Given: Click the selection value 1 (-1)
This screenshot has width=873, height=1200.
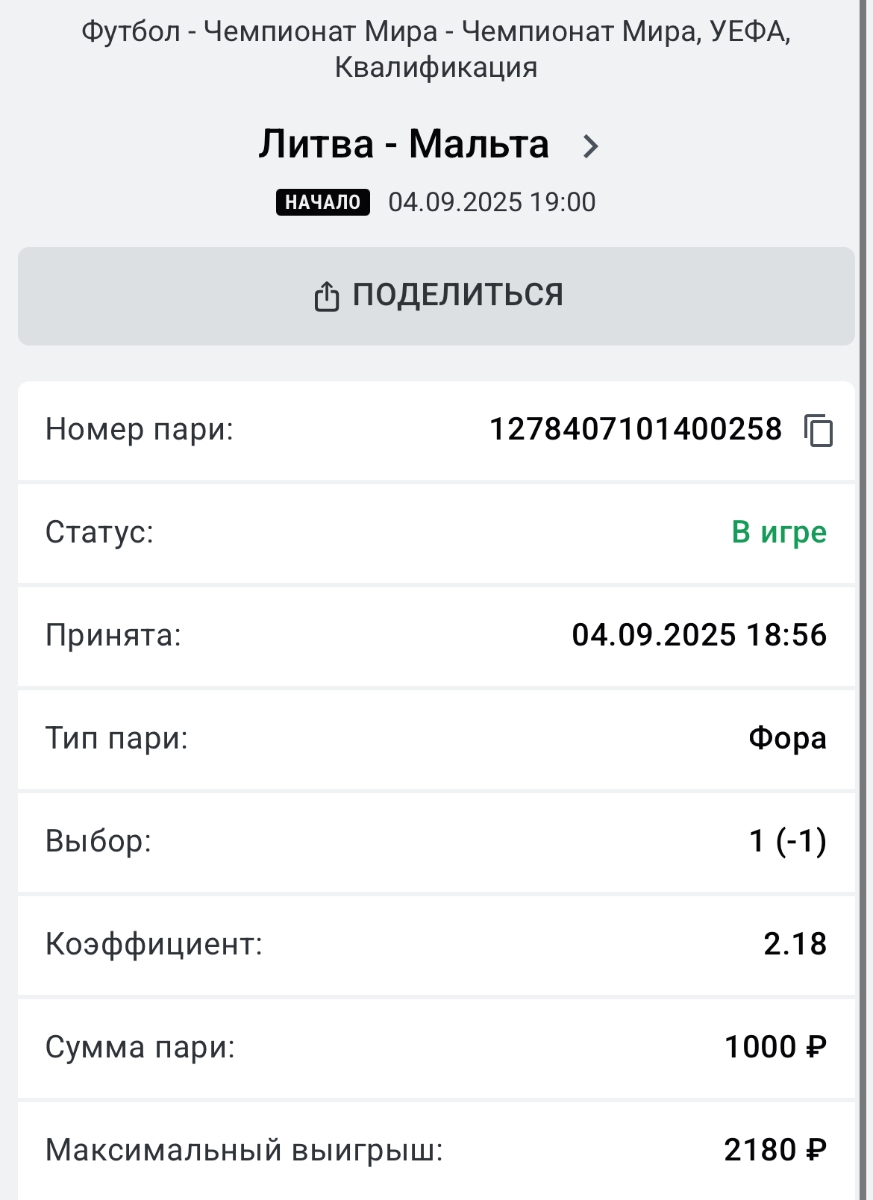Looking at the screenshot, I should (788, 842).
